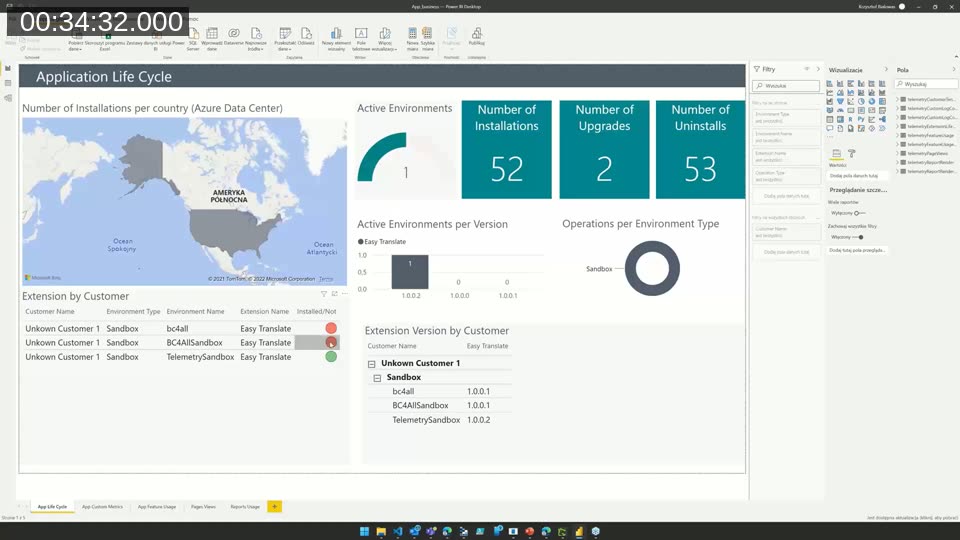This screenshot has height=540, width=960.
Task: Open Windows Start menu in taskbar
Action: tap(364, 531)
